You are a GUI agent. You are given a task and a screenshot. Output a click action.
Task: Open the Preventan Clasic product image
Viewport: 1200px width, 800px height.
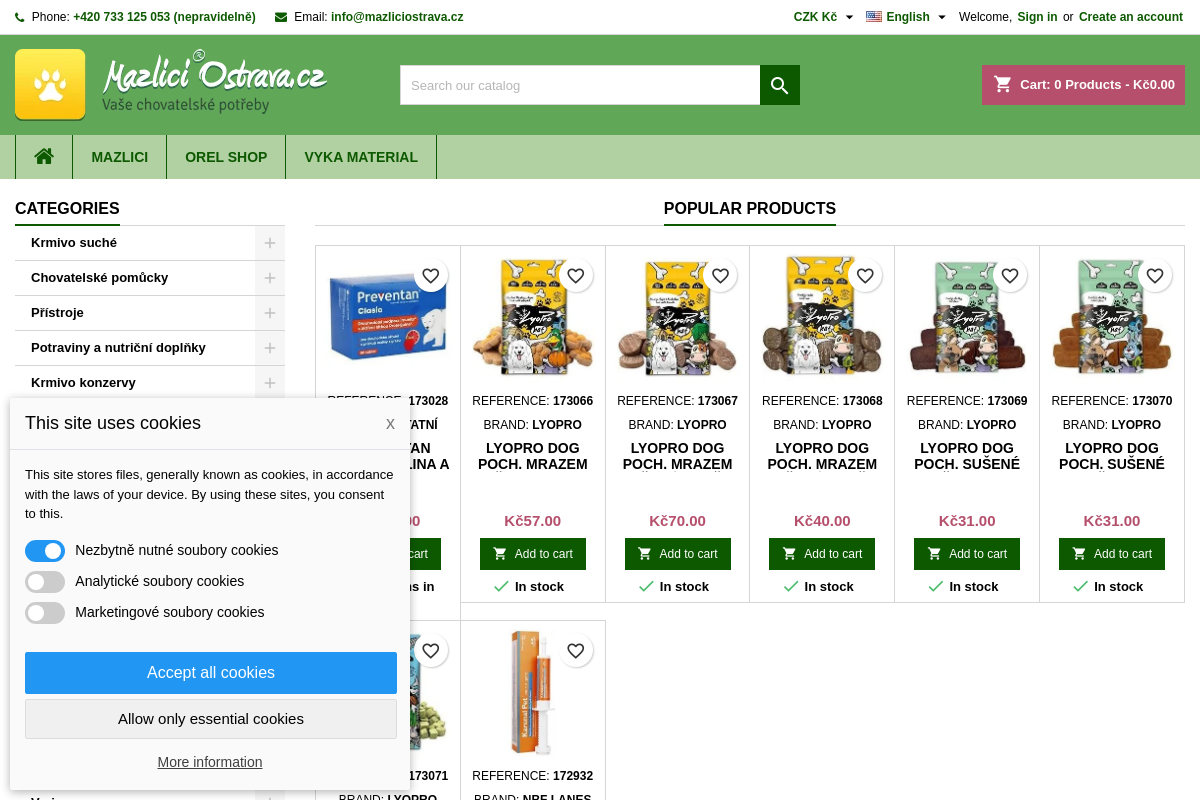(x=388, y=315)
